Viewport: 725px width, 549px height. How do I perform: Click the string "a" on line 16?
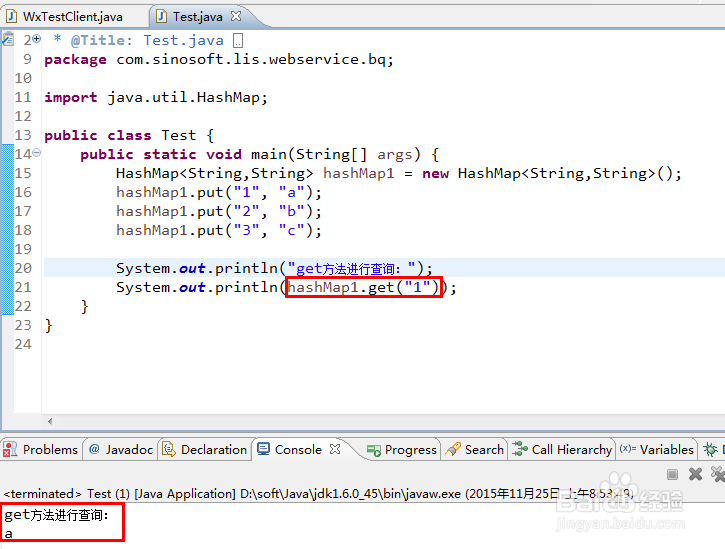tap(291, 192)
